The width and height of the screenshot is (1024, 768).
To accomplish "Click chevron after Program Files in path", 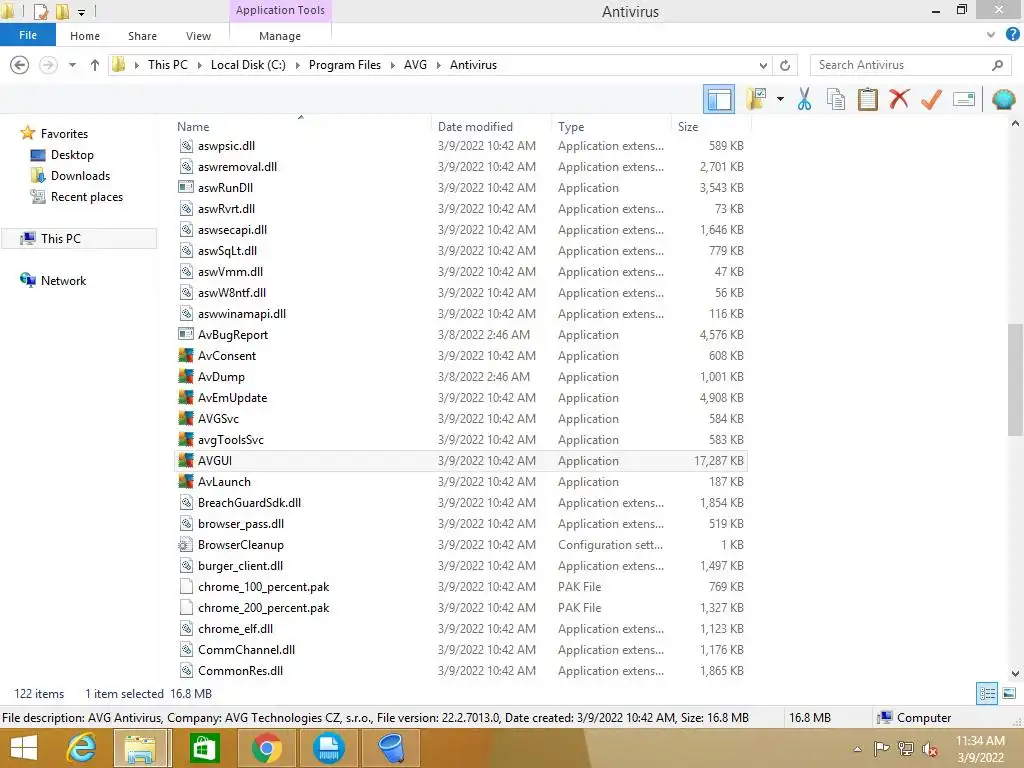I will (392, 65).
